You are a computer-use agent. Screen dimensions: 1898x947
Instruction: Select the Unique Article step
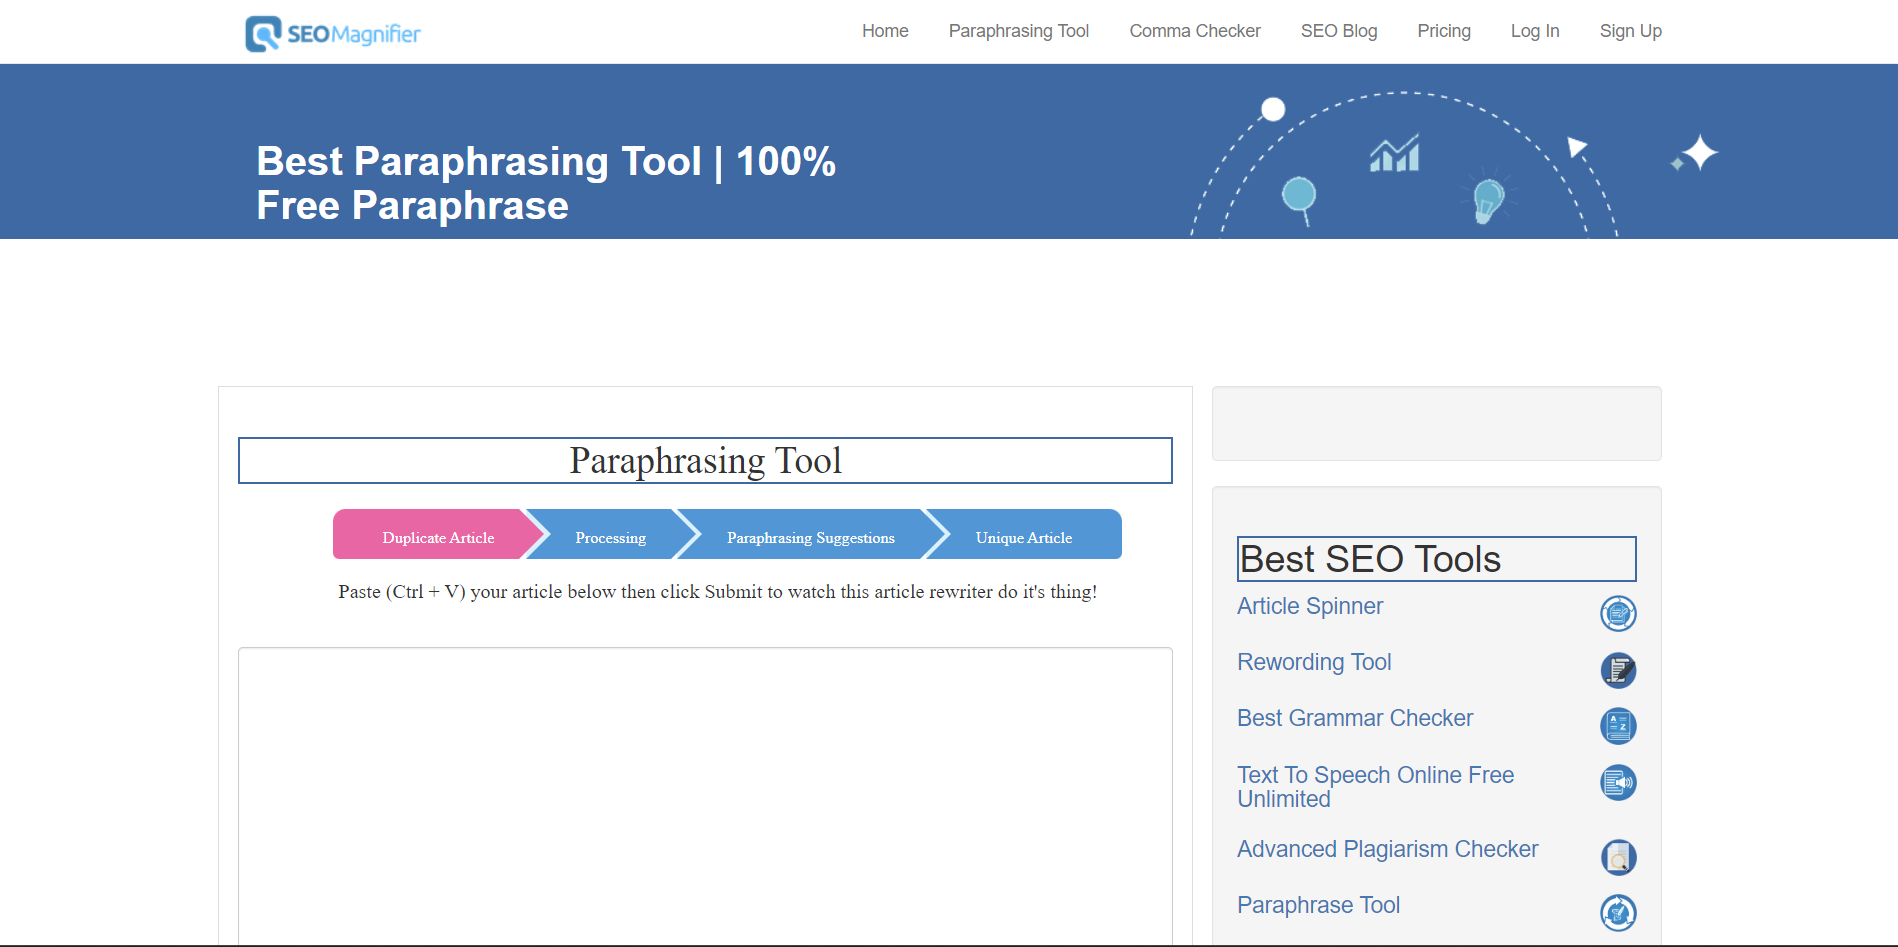click(1024, 534)
